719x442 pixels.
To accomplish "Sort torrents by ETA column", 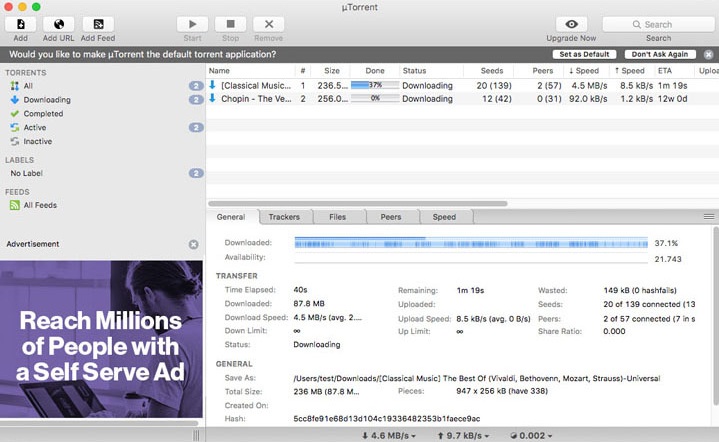I will pyautogui.click(x=674, y=71).
